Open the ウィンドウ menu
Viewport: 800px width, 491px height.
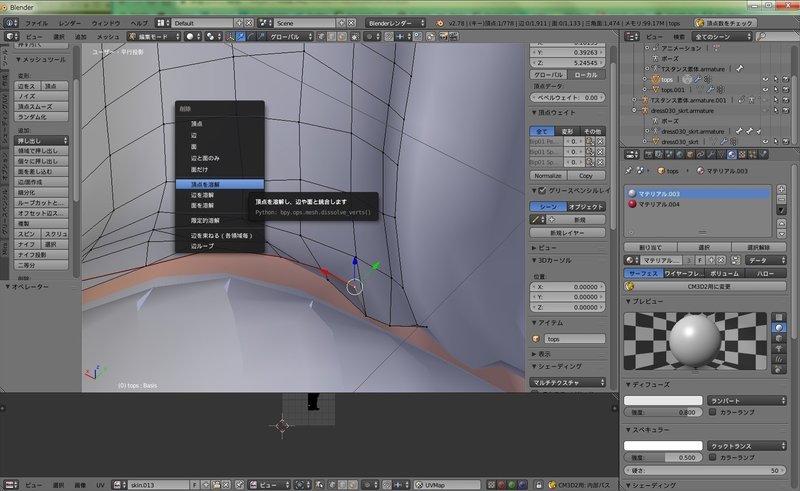click(106, 23)
